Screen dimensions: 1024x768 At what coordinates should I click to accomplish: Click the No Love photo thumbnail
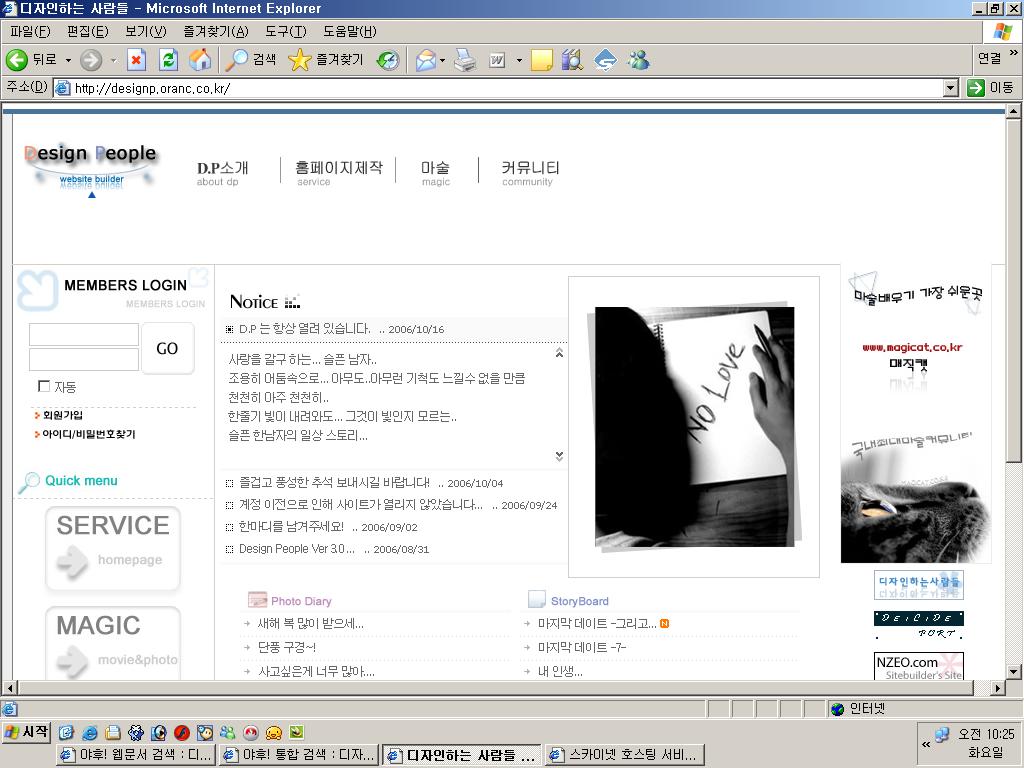pos(694,426)
